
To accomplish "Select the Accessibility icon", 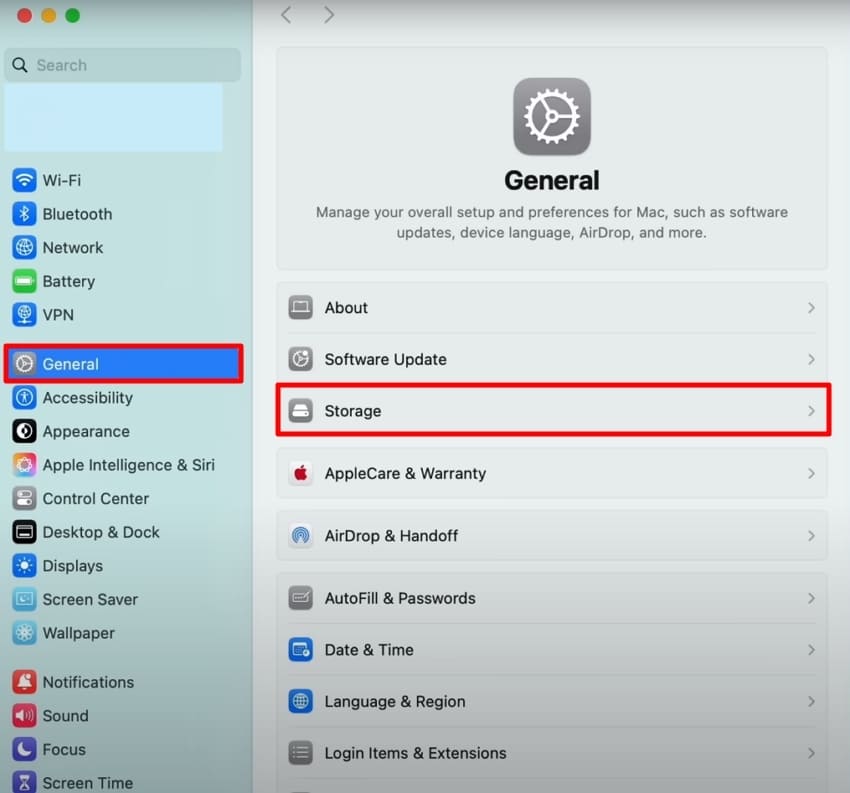I will (24, 397).
